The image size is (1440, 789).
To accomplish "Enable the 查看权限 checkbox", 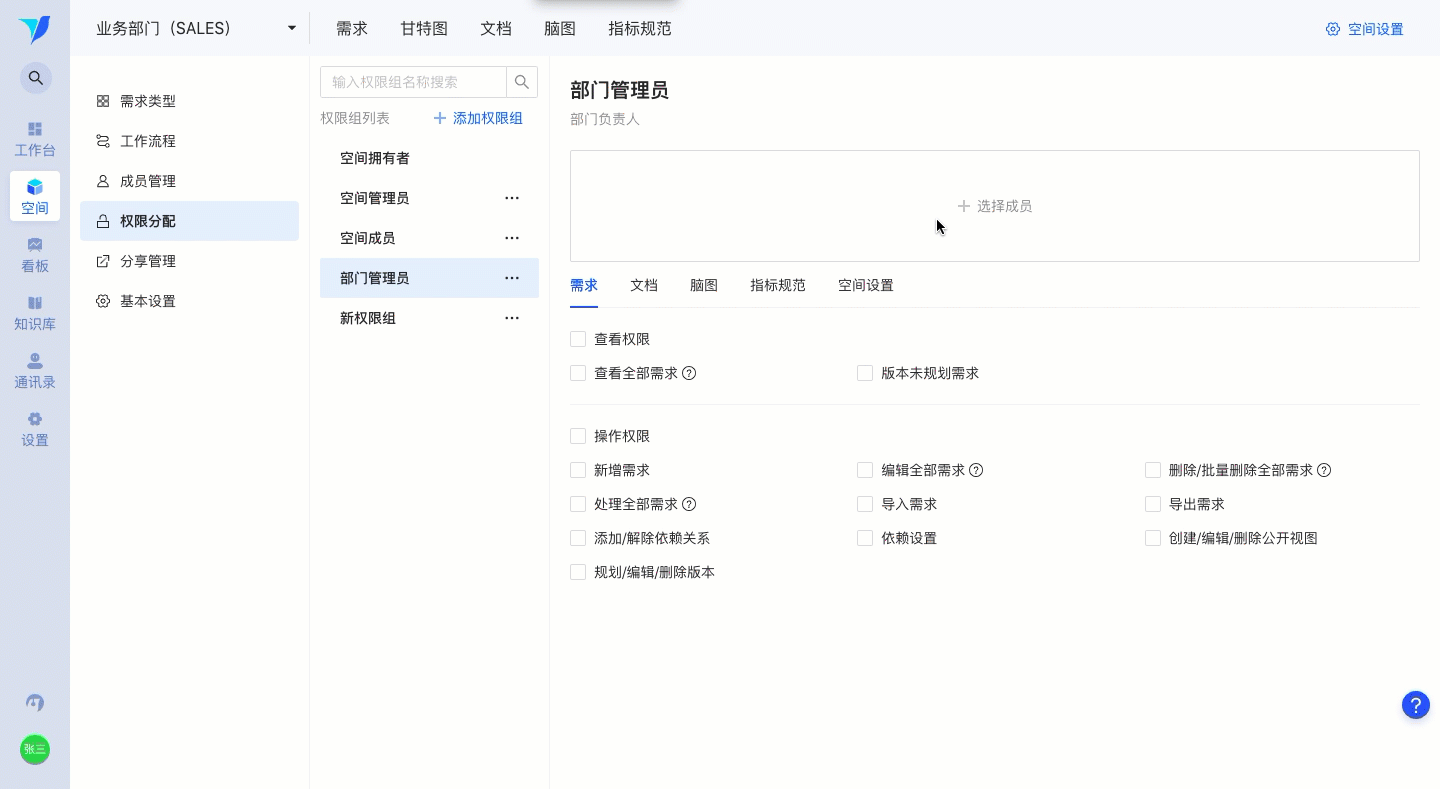I will tap(578, 339).
